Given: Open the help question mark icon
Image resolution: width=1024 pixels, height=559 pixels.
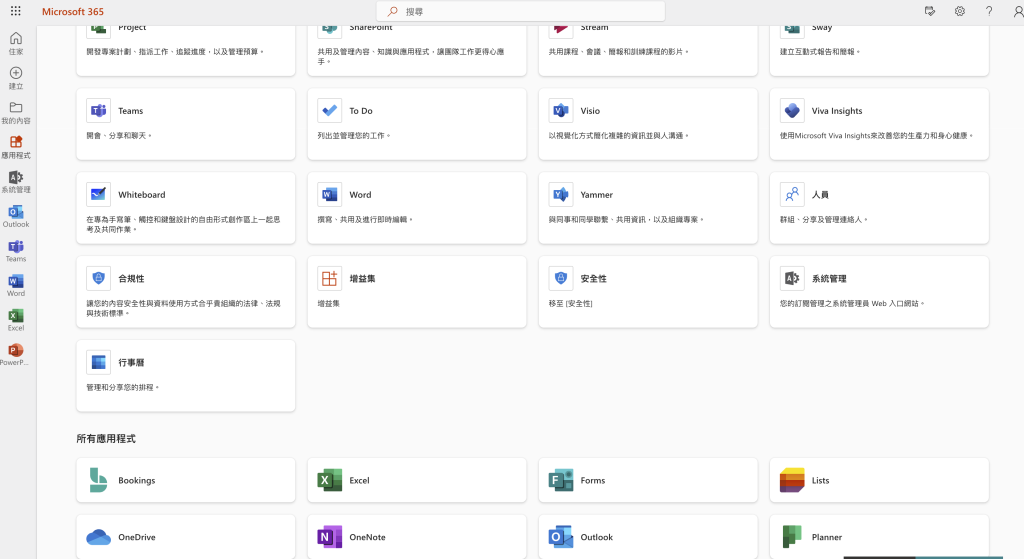Looking at the screenshot, I should [x=989, y=11].
